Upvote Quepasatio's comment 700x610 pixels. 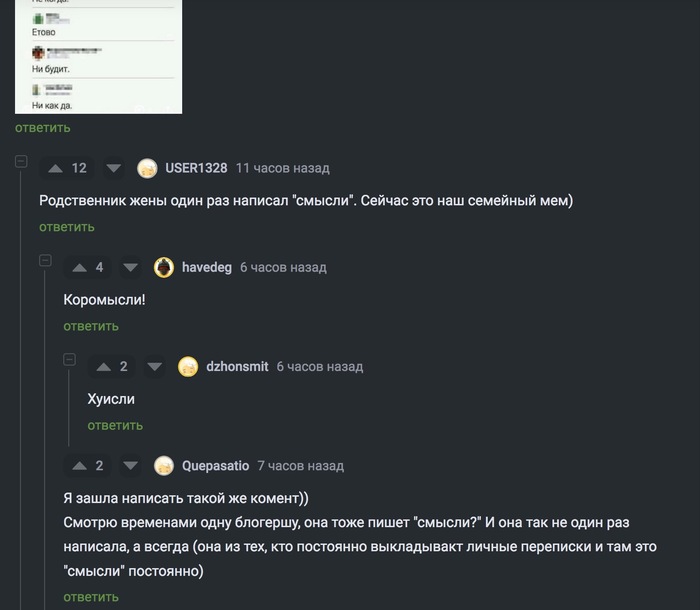[79, 466]
